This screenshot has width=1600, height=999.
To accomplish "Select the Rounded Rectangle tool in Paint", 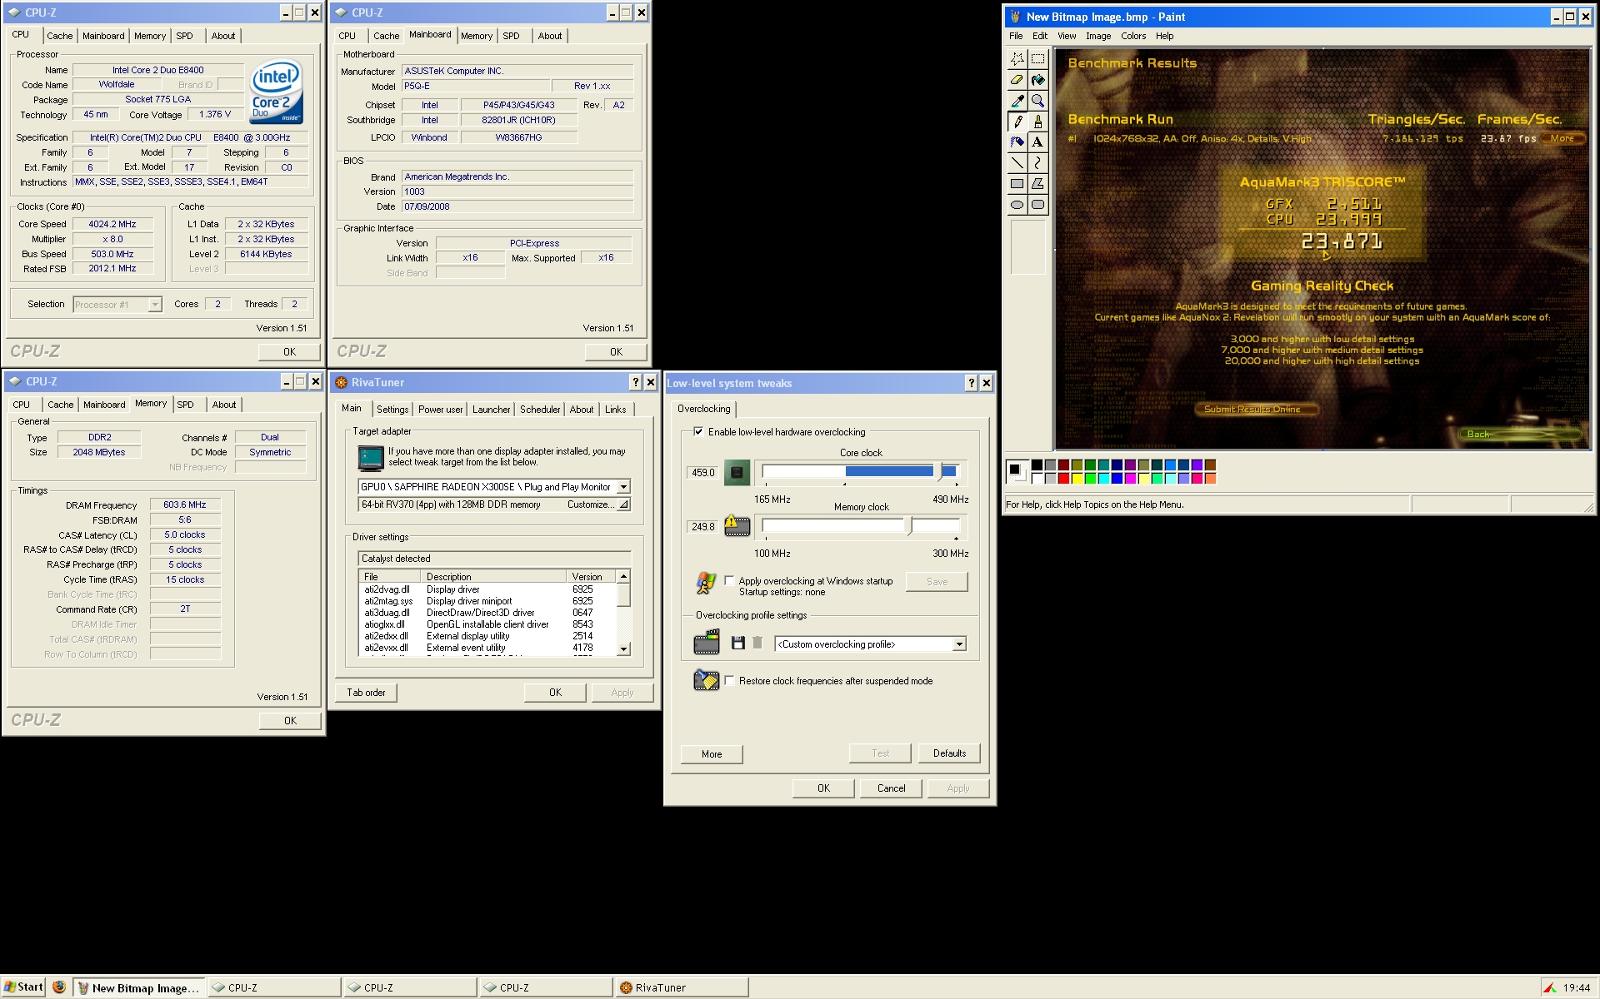I will coord(1038,205).
